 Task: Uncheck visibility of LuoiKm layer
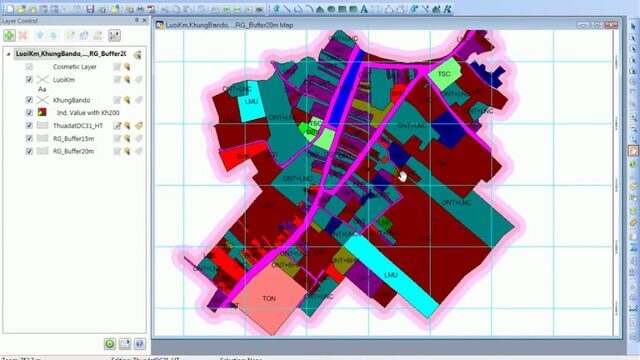point(29,79)
